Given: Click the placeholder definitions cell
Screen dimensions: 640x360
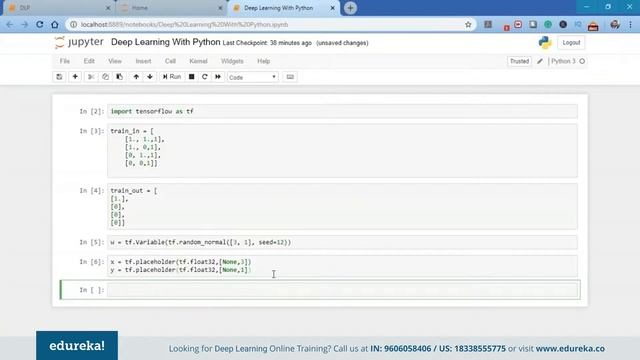Looking at the screenshot, I should click(x=342, y=266).
